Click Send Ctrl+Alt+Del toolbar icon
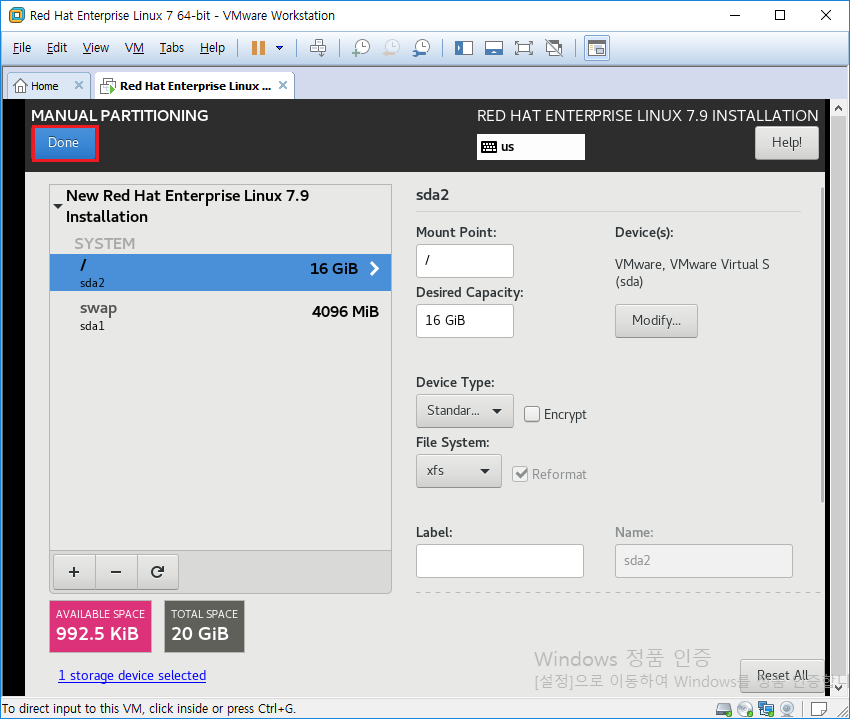This screenshot has height=719, width=850. pos(318,48)
